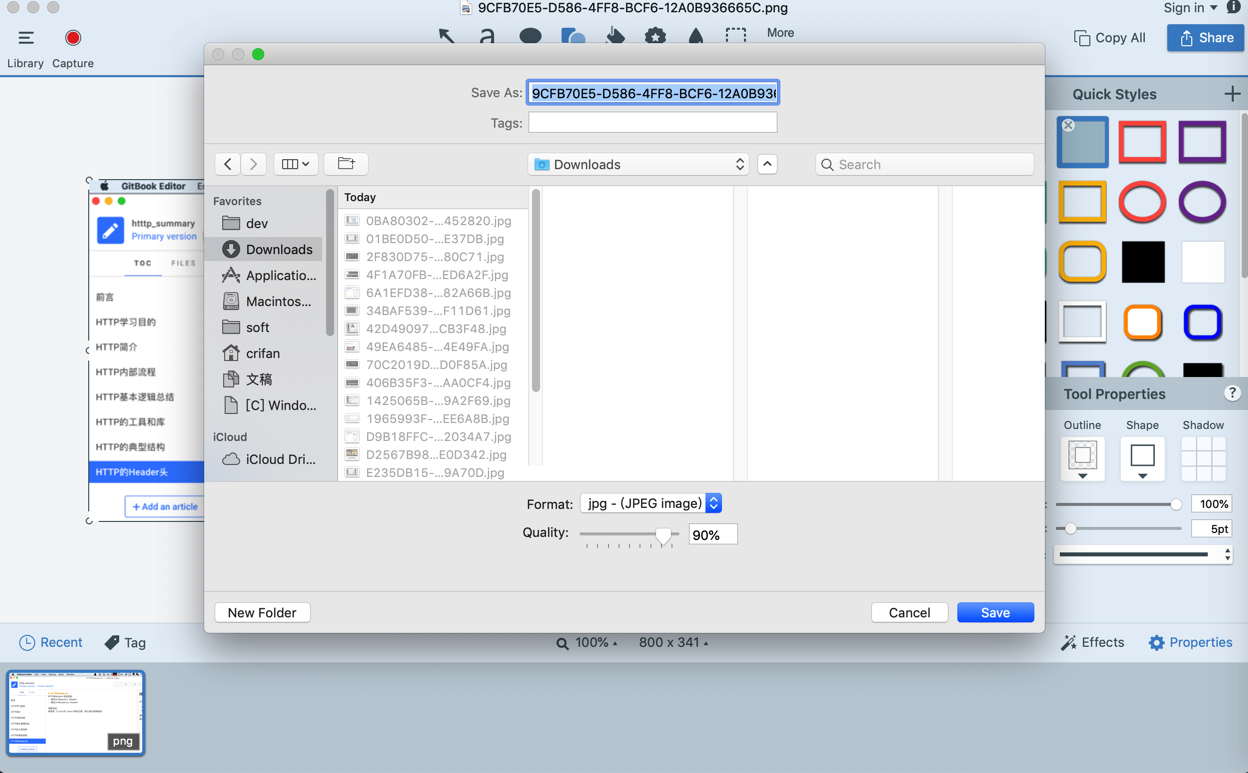This screenshot has width=1248, height=773.
Task: Open the Tag view in tray
Action: [125, 643]
